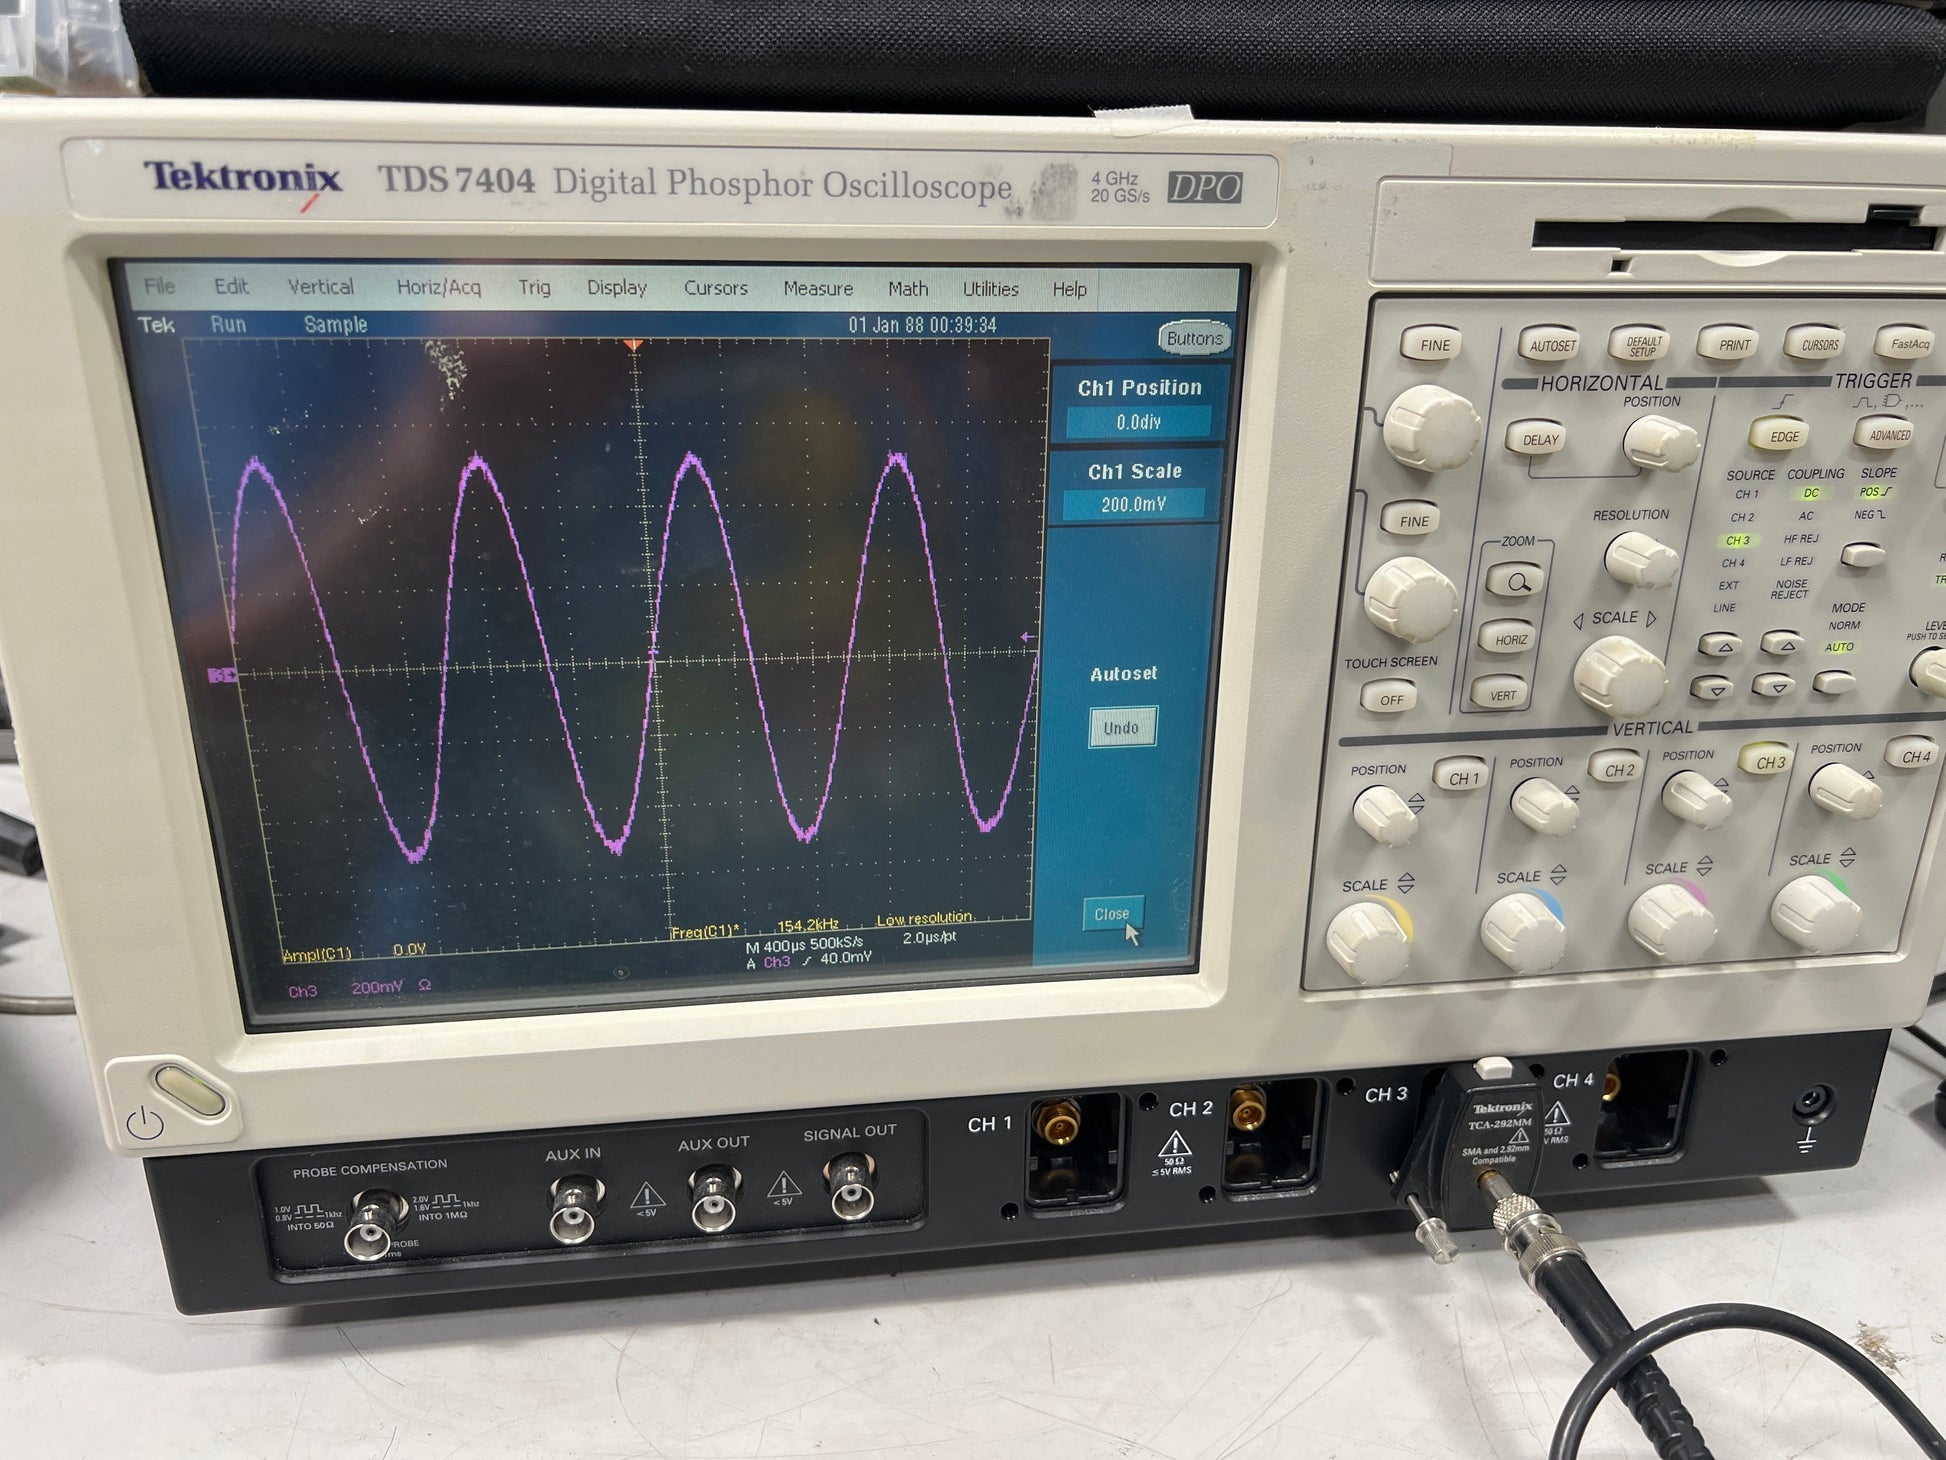Screen dimensions: 1946x1460
Task: Open the Utilities menu
Action: pyautogui.click(x=991, y=289)
